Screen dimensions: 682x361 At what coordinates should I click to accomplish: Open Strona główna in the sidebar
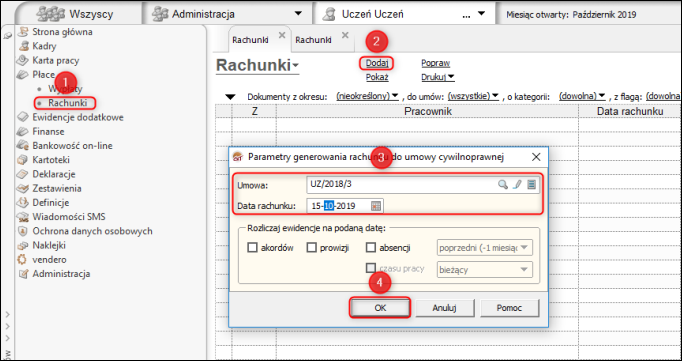[62, 32]
